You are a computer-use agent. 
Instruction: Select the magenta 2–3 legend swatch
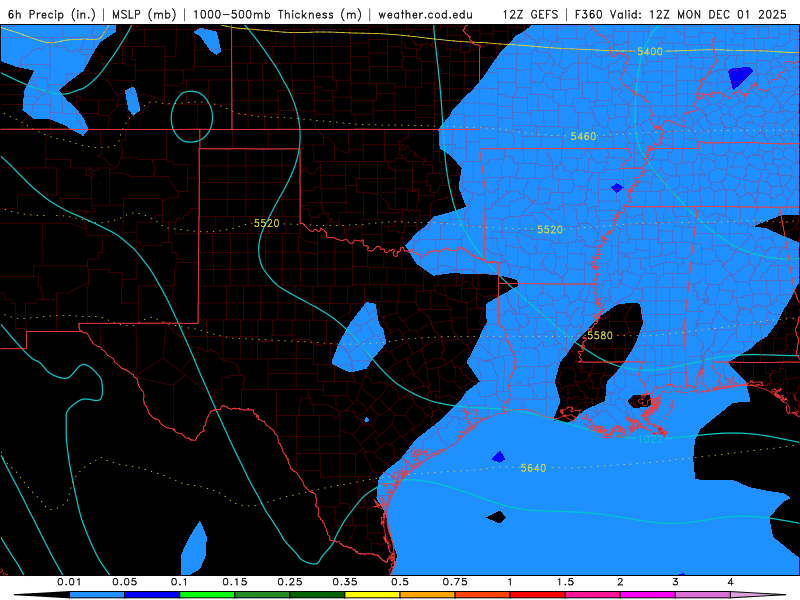(x=648, y=595)
